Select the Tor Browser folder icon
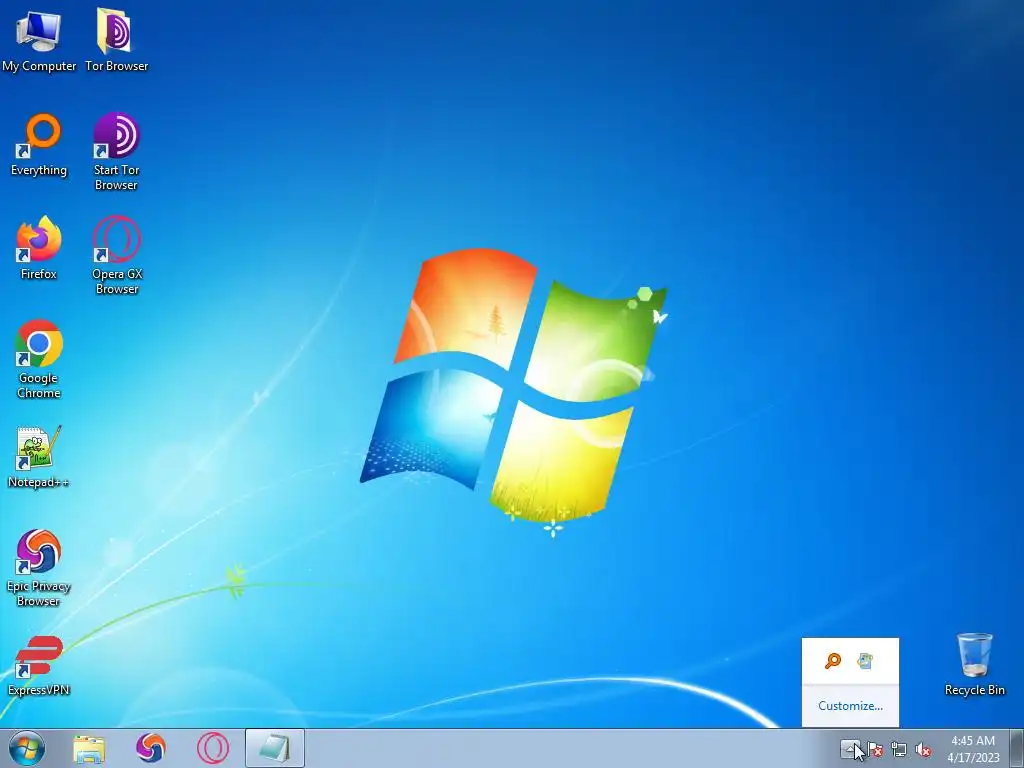The image size is (1024, 768). [x=116, y=40]
